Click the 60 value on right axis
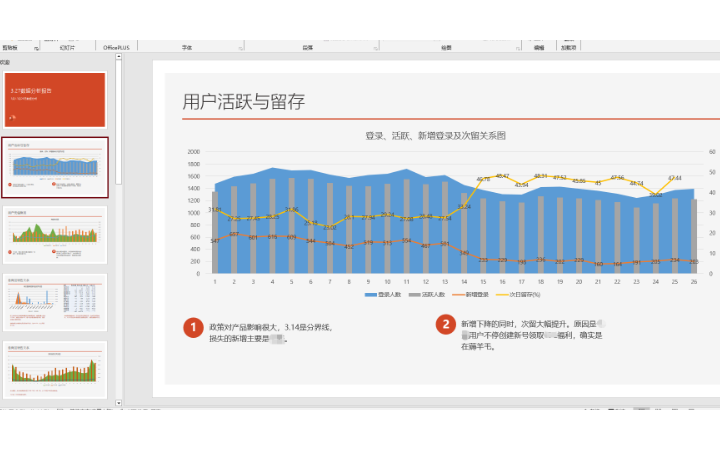 [x=712, y=152]
